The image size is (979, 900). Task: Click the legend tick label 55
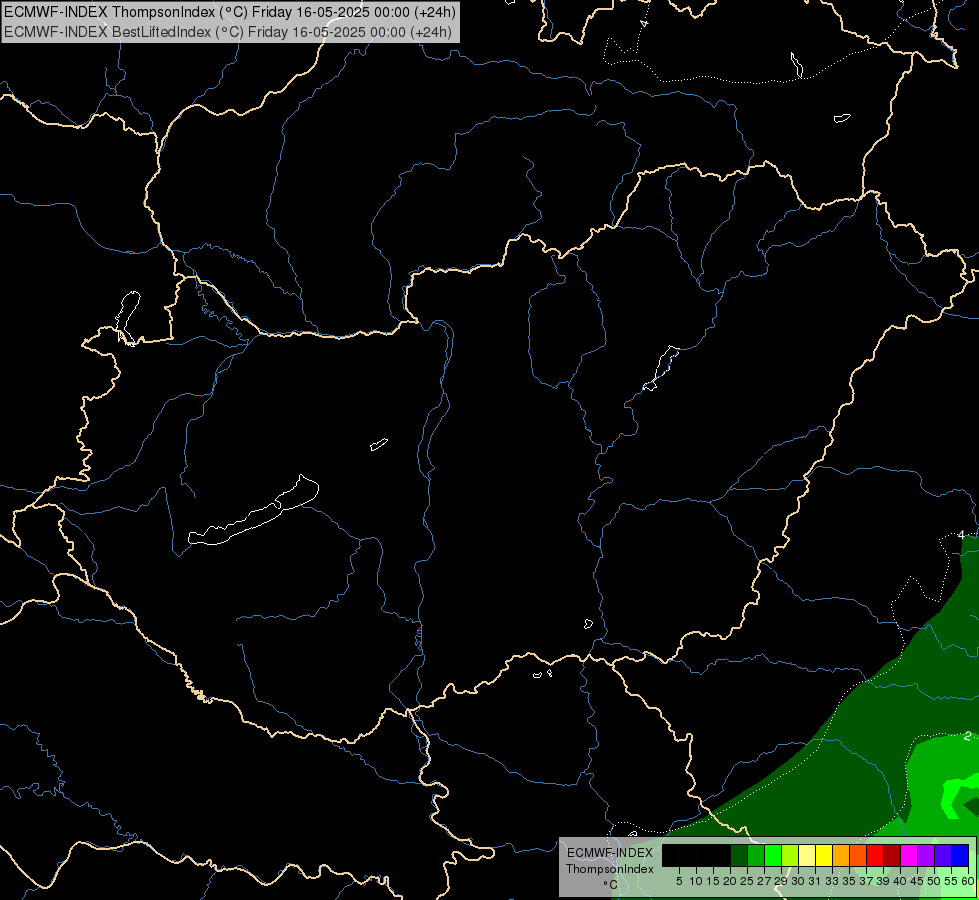(x=950, y=881)
